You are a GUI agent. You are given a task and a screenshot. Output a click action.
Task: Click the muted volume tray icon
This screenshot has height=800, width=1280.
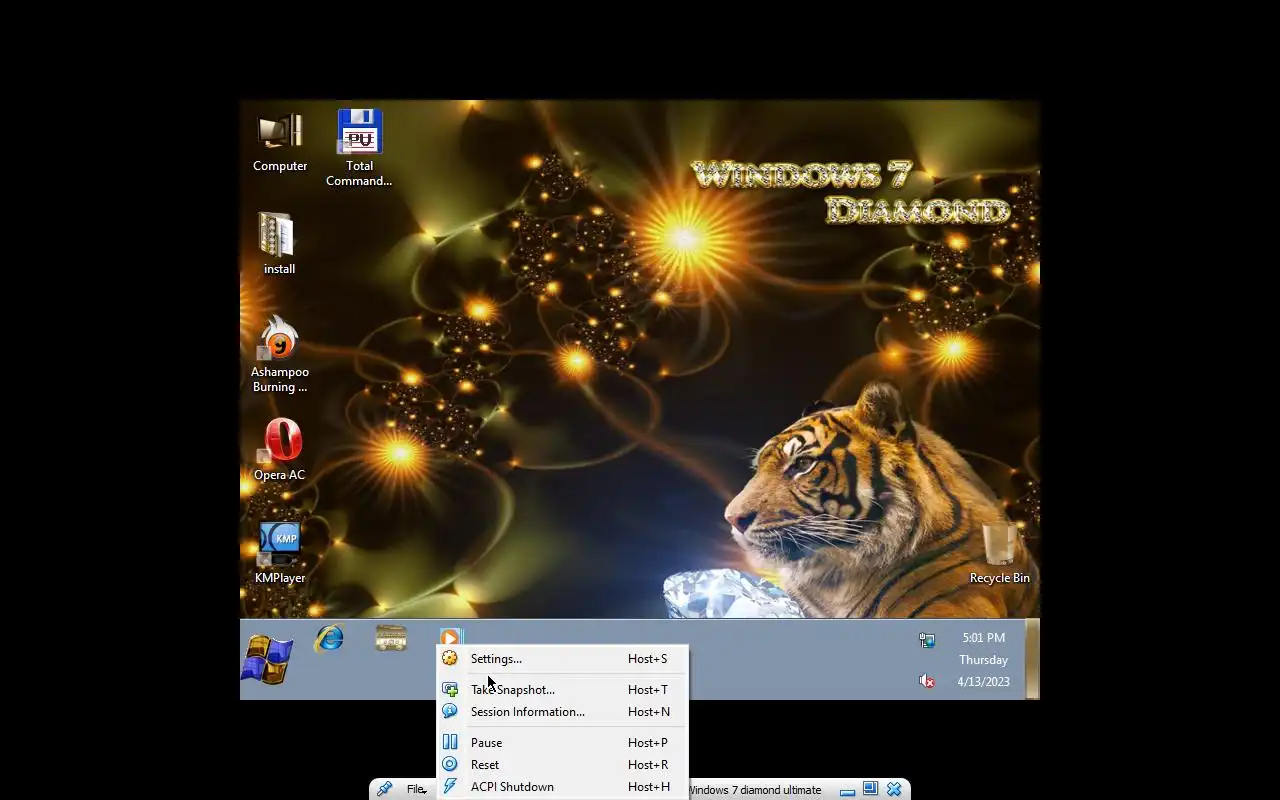927,681
